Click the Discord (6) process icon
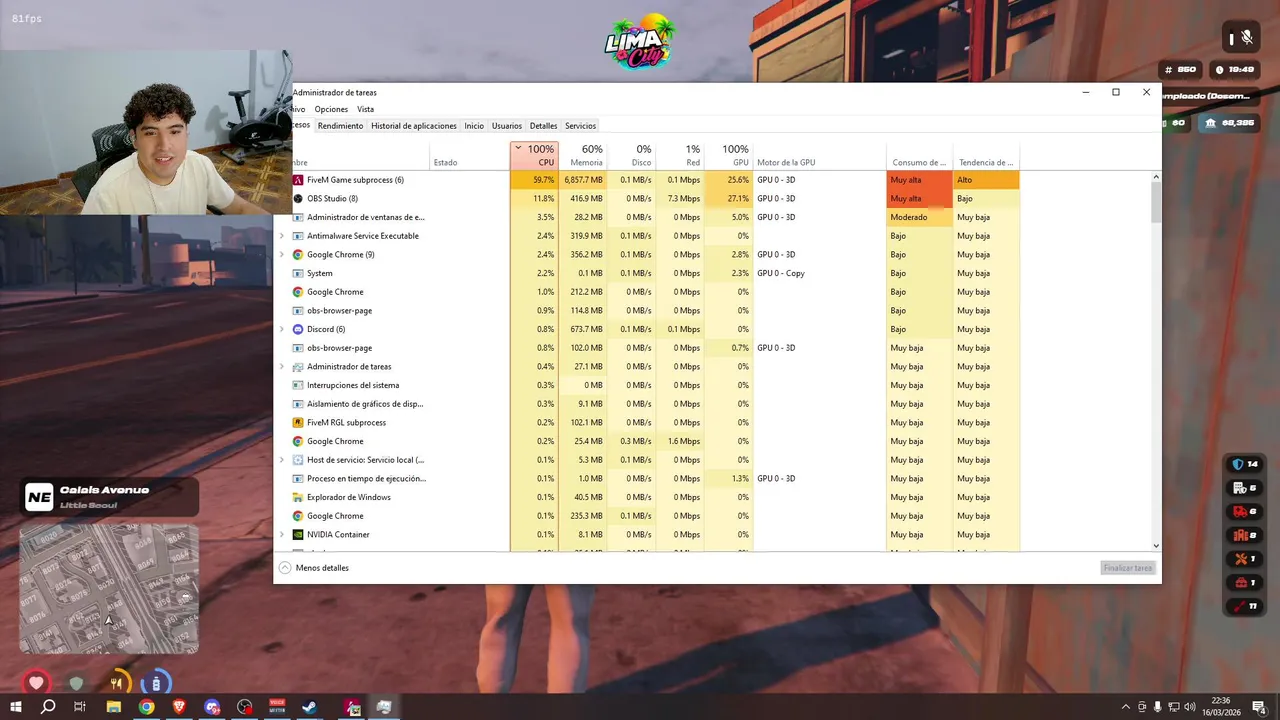The height and width of the screenshot is (720, 1280). [298, 329]
